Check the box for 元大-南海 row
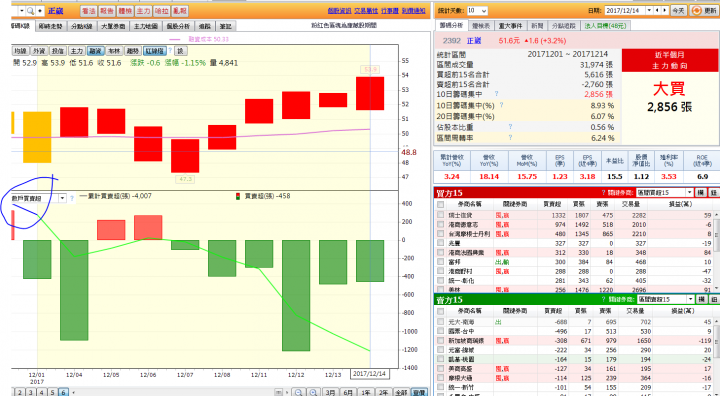Screen dimensions: 720x396 (441, 322)
